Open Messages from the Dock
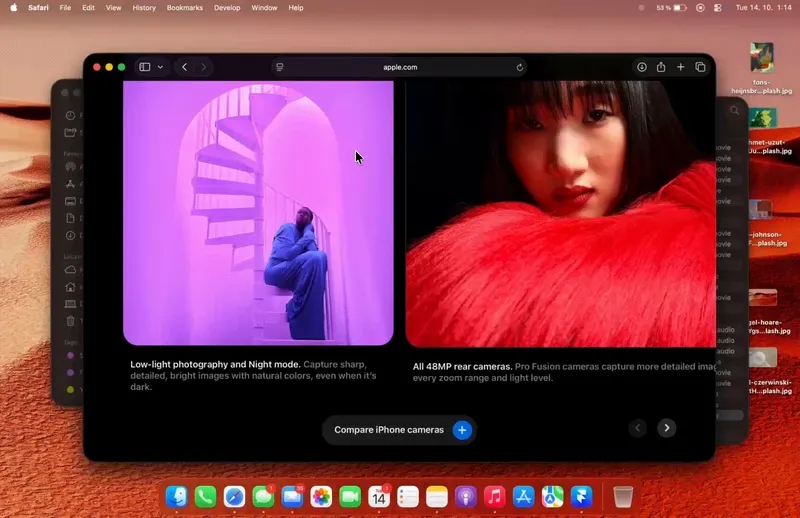Viewport: 800px width, 518px height. pyautogui.click(x=263, y=497)
